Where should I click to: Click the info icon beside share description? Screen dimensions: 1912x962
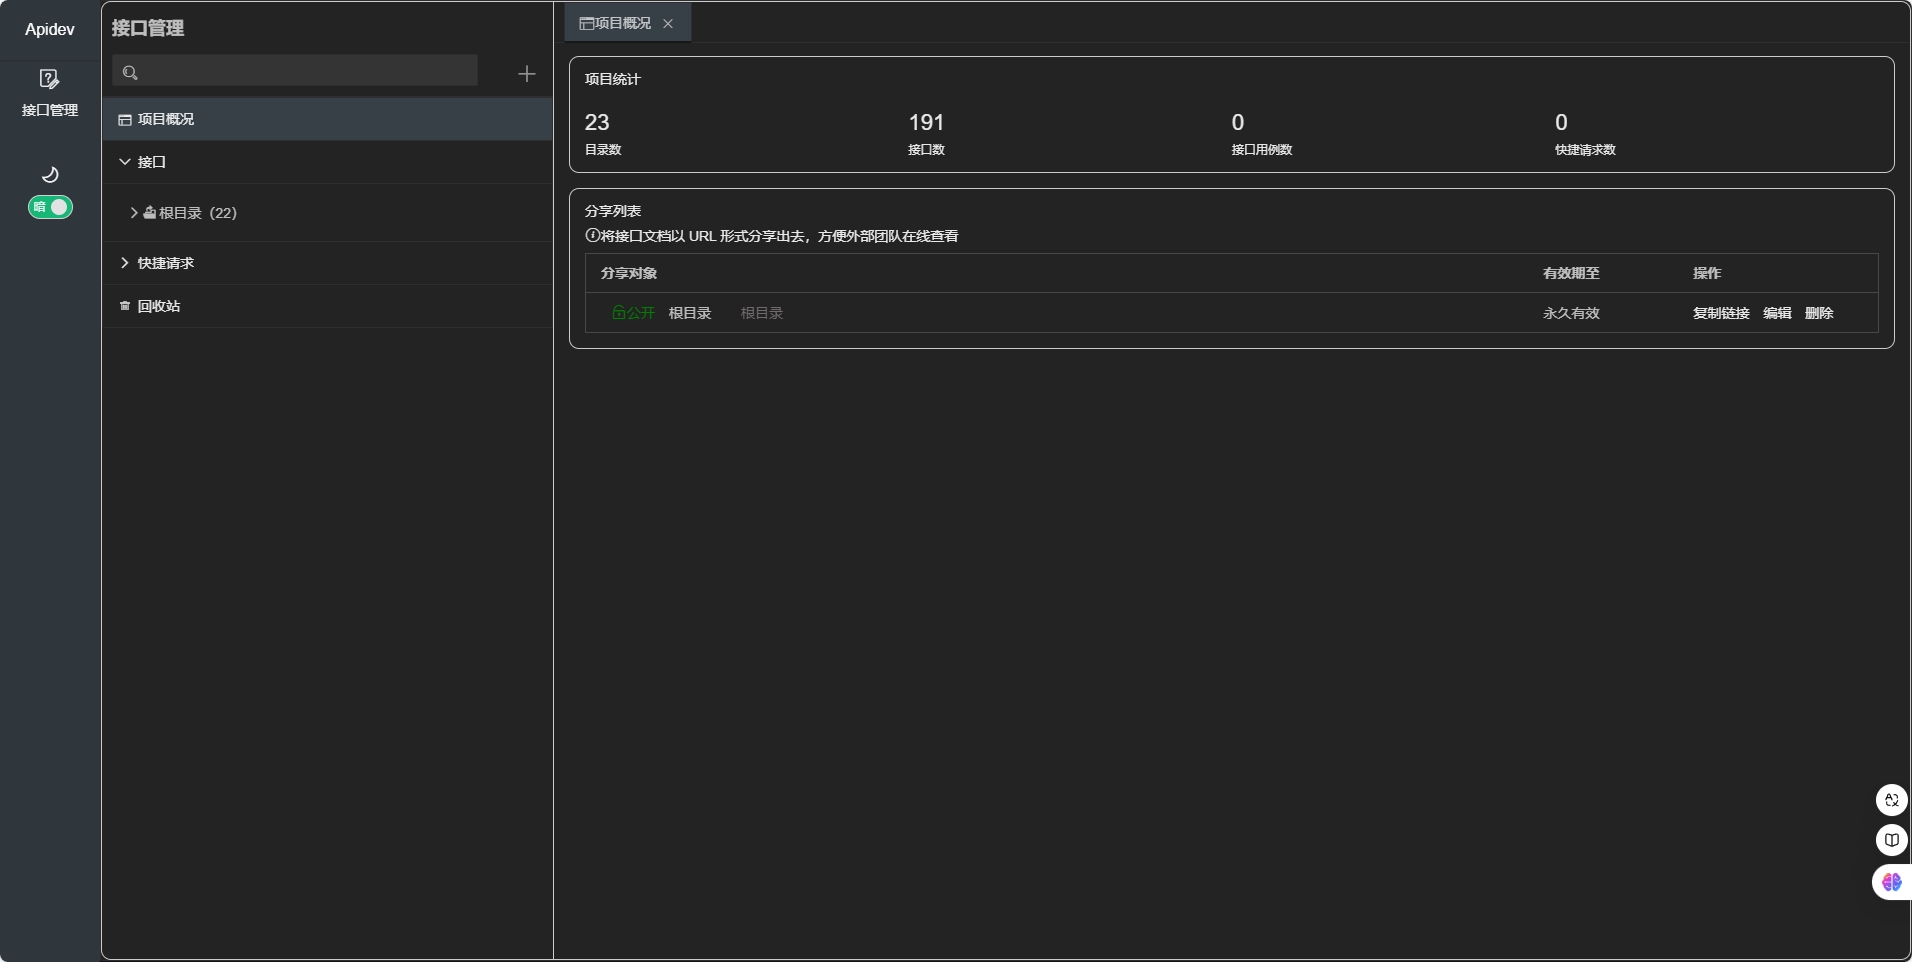(x=592, y=236)
